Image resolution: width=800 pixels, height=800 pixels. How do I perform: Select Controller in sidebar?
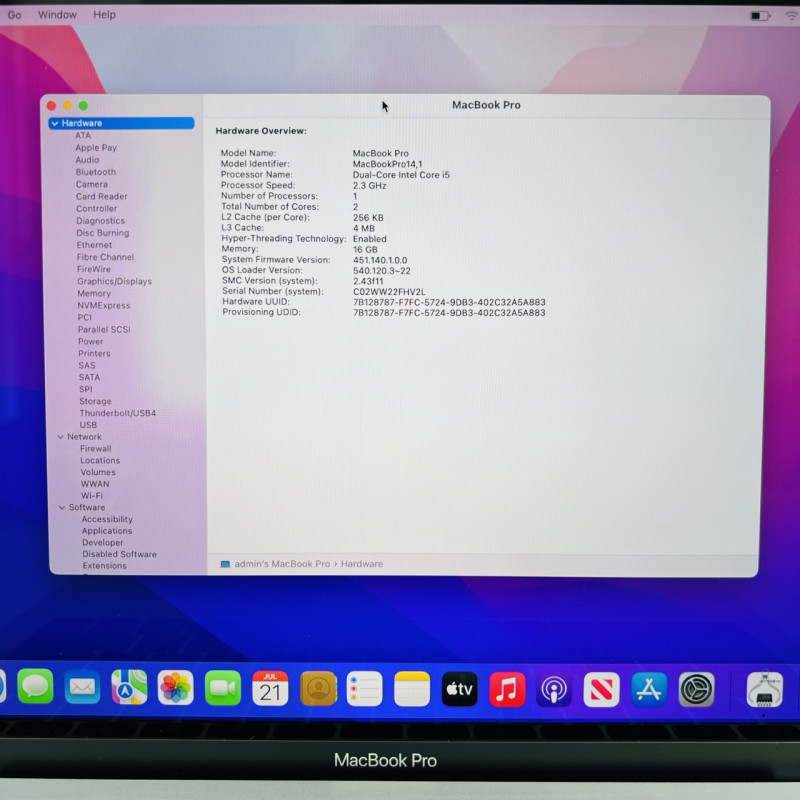tap(96, 209)
